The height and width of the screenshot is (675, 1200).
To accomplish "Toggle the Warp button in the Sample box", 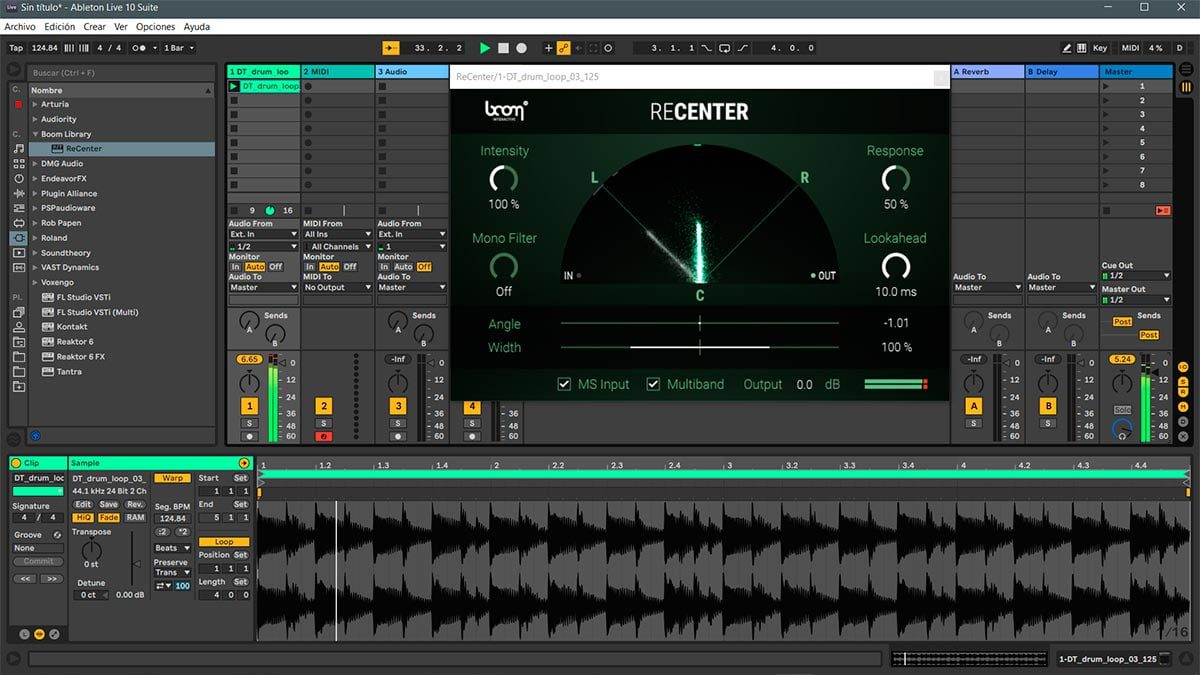I will tap(172, 478).
